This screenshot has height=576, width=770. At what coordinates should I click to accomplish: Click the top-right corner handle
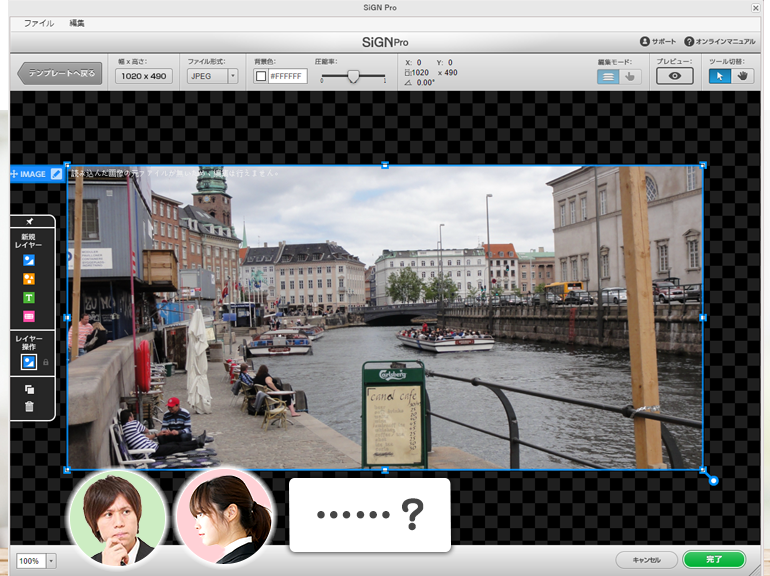coord(703,165)
